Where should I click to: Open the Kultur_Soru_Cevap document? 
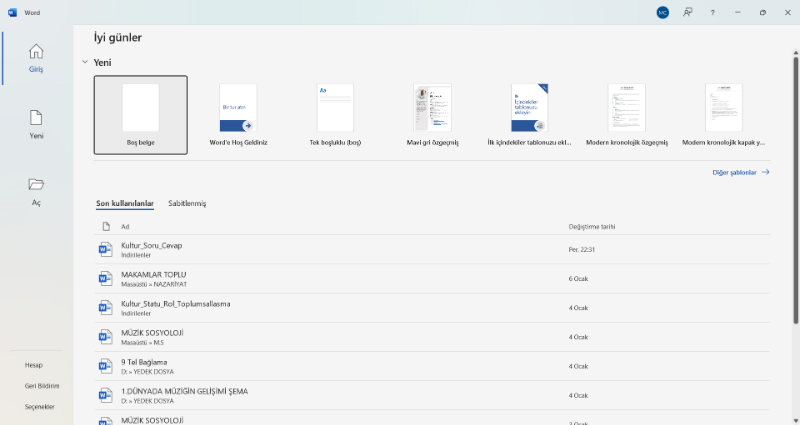(432, 249)
